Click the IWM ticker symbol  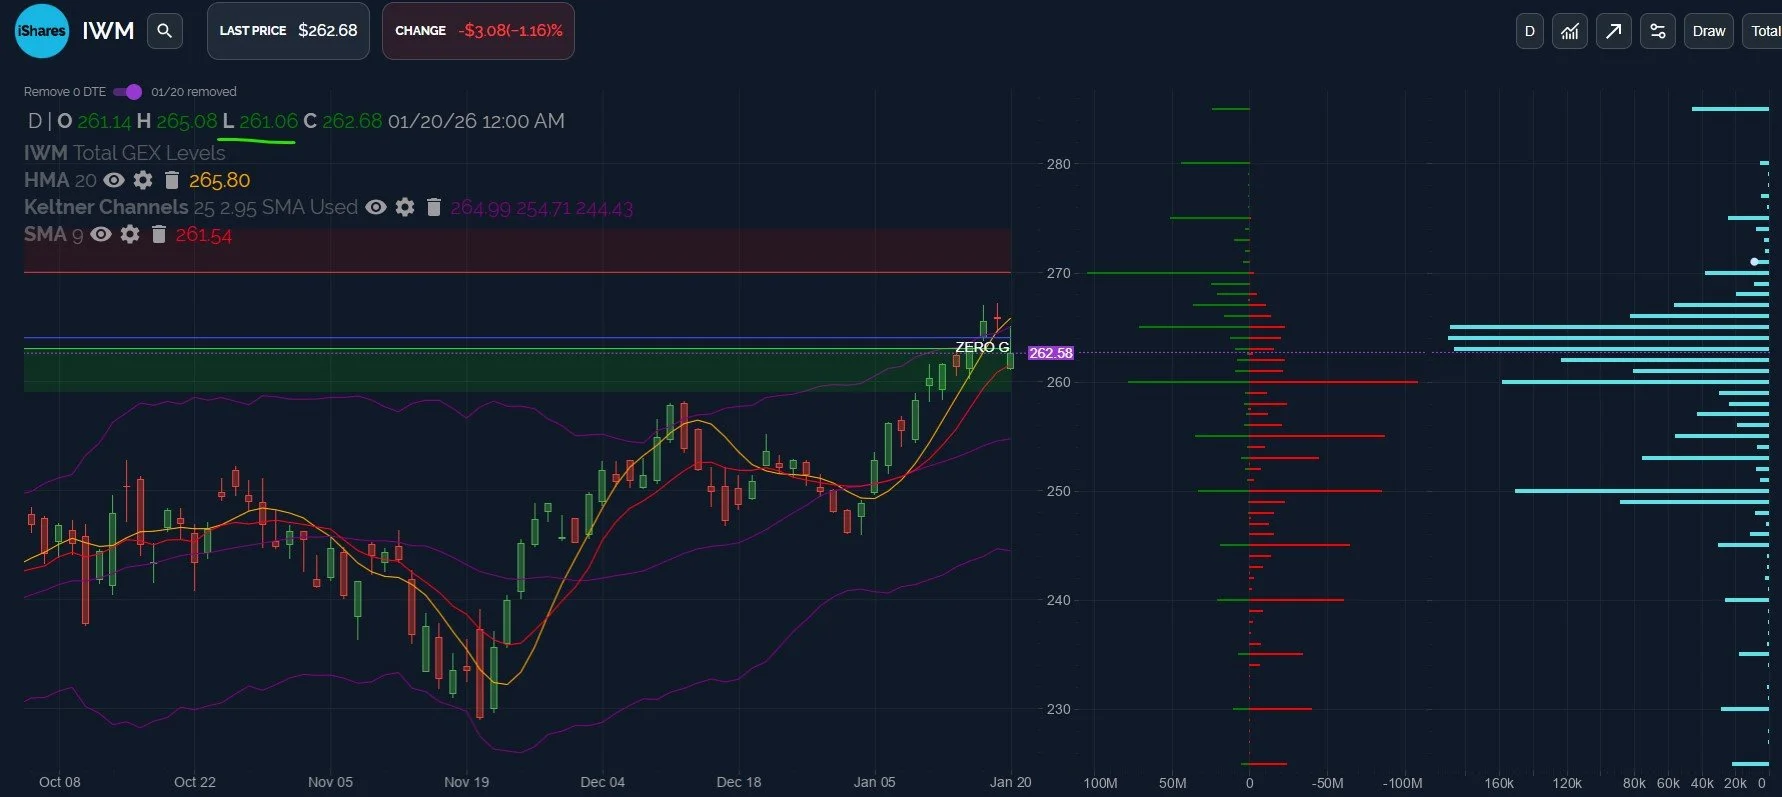coord(108,31)
